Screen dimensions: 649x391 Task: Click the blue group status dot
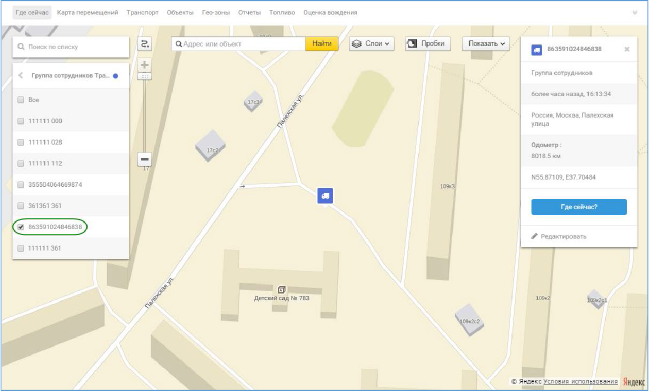tap(115, 76)
